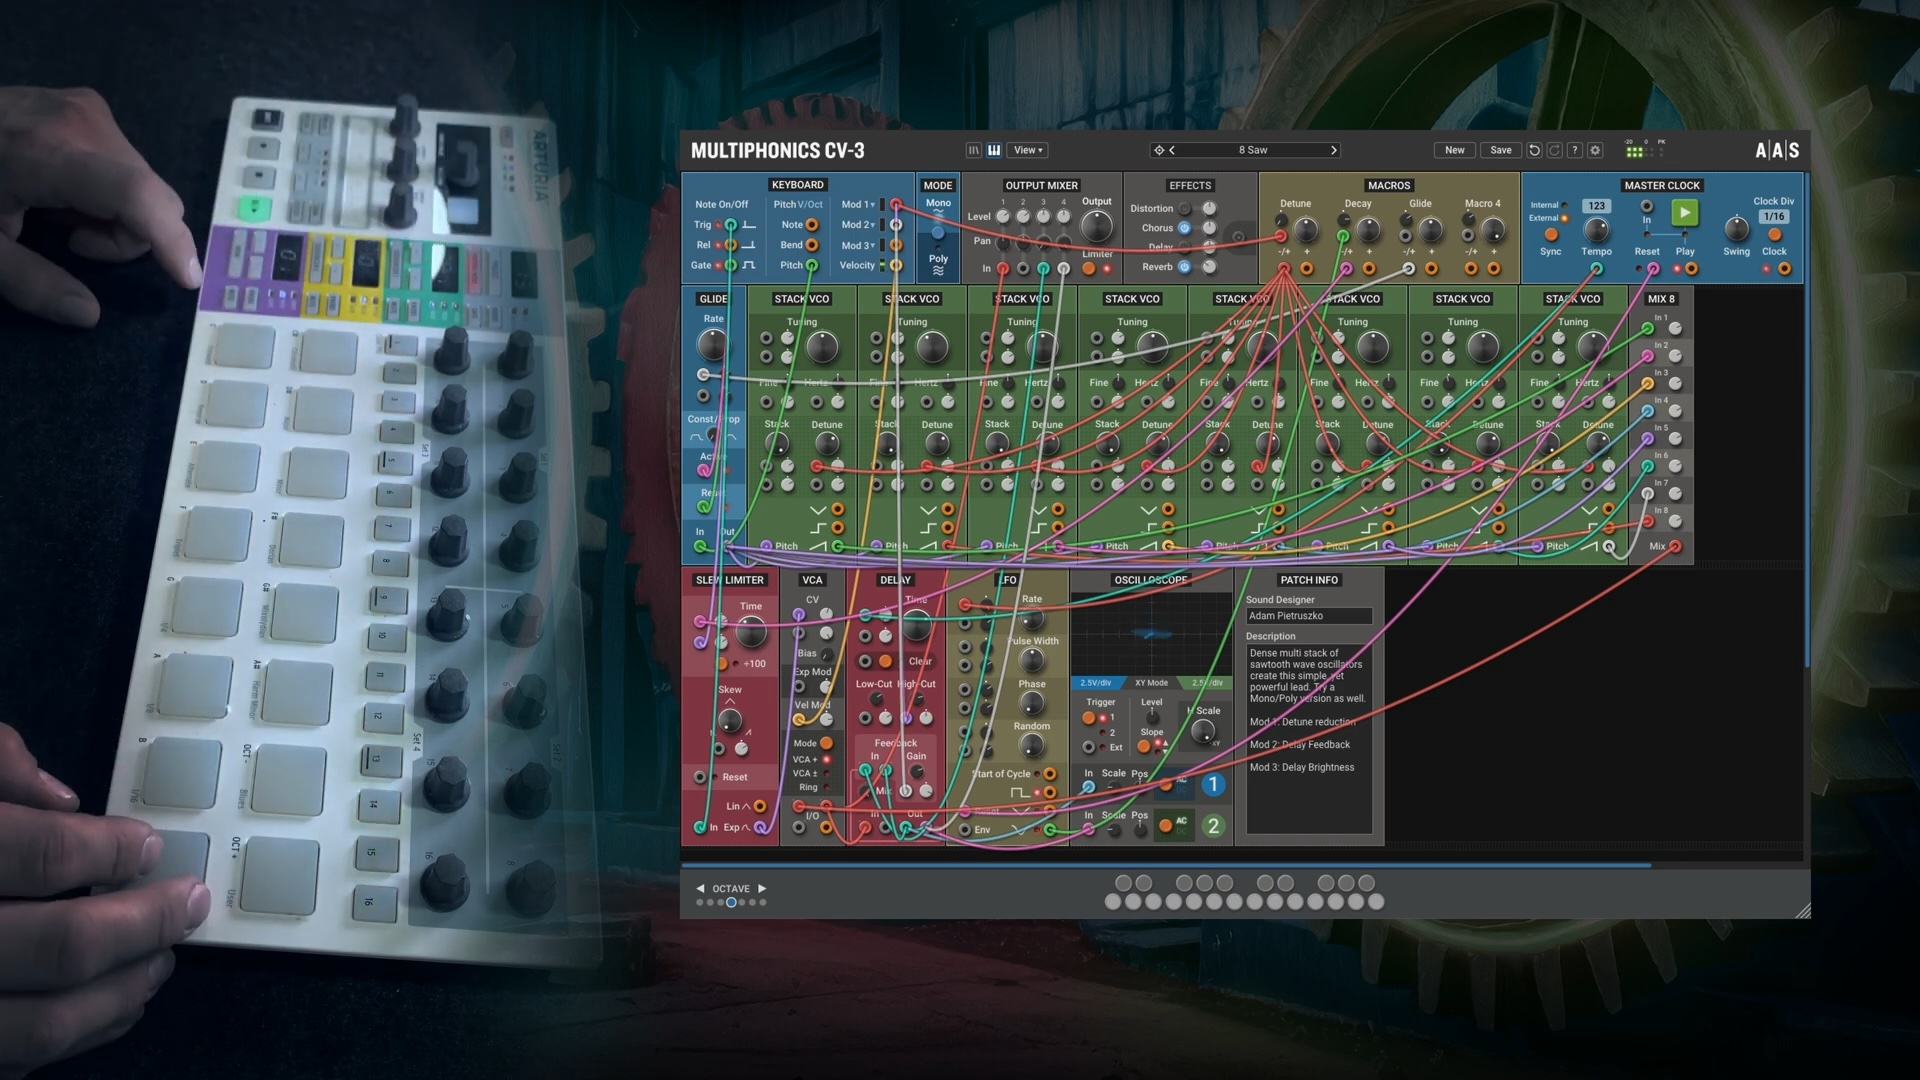Click the Mono/Poly mode switch slider

(938, 232)
